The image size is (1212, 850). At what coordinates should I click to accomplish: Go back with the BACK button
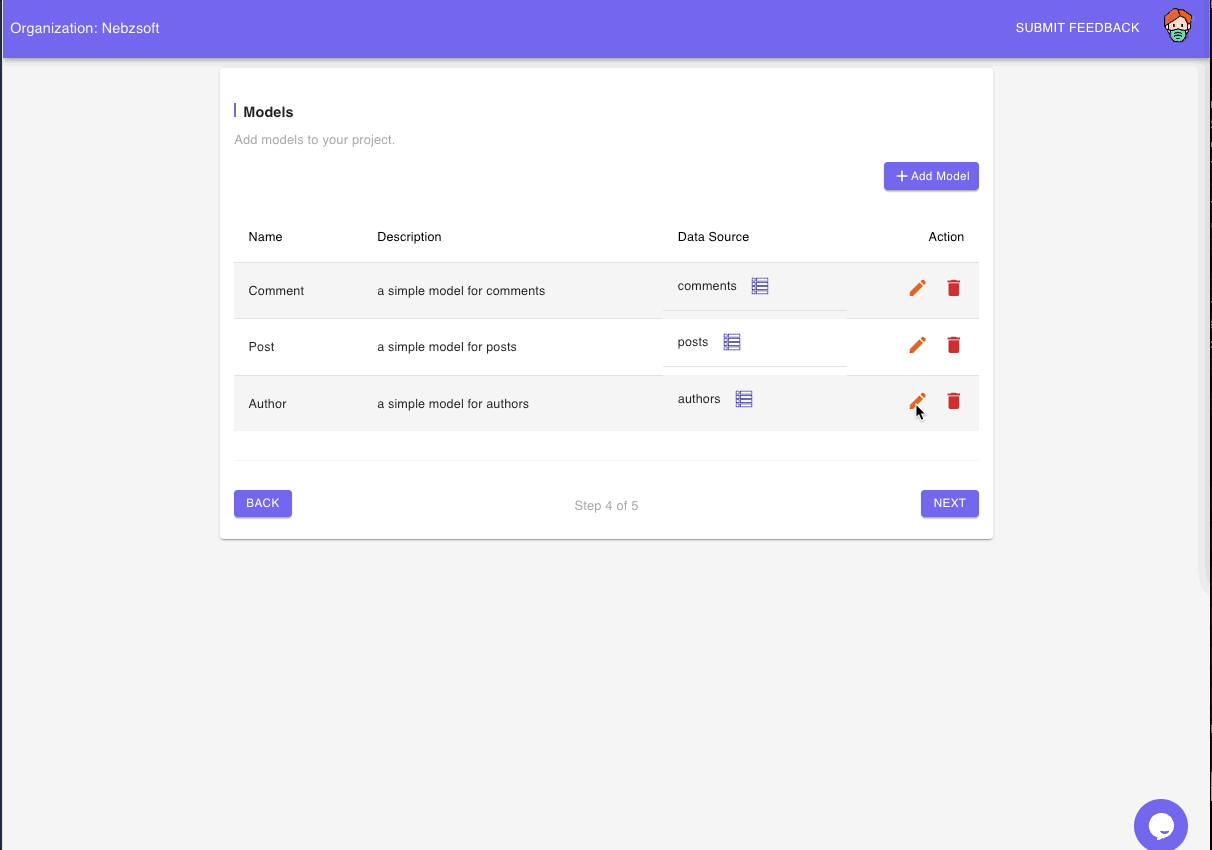[263, 503]
